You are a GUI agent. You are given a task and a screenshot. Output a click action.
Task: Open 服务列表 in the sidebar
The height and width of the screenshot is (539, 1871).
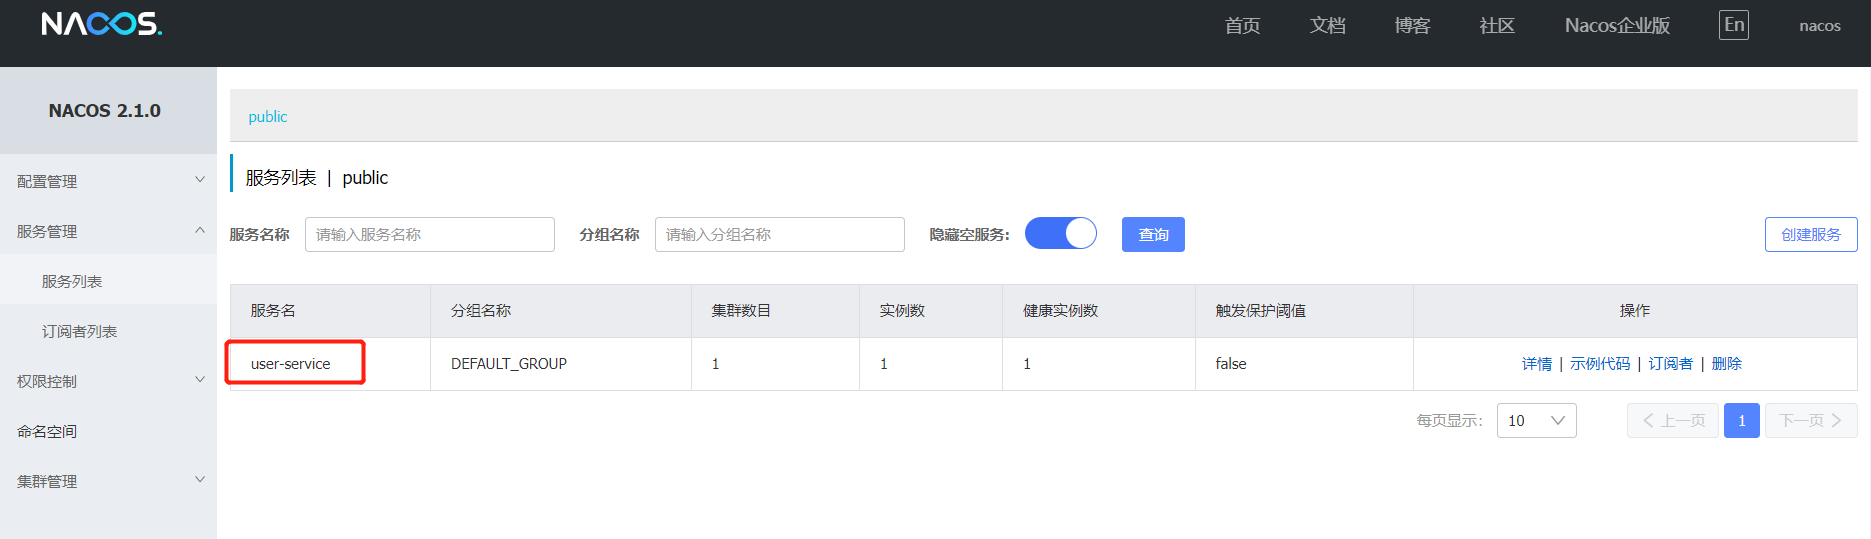pyautogui.click(x=72, y=282)
